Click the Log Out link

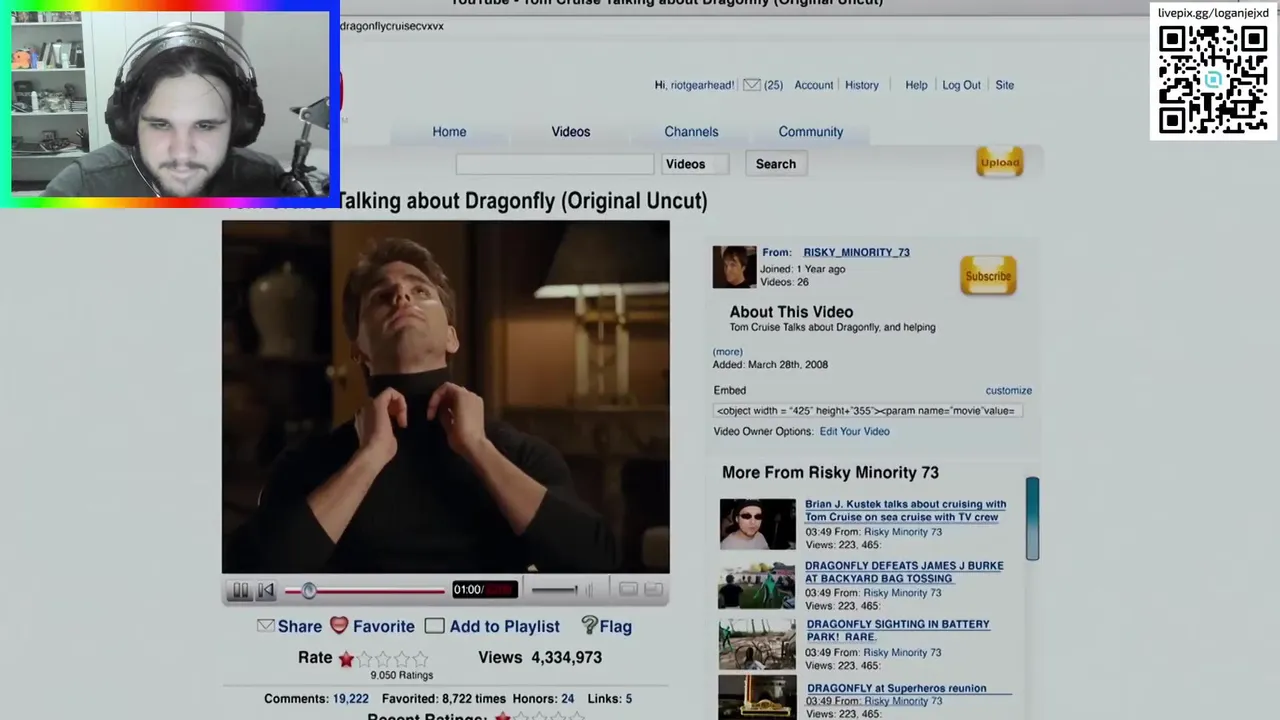[x=961, y=85]
